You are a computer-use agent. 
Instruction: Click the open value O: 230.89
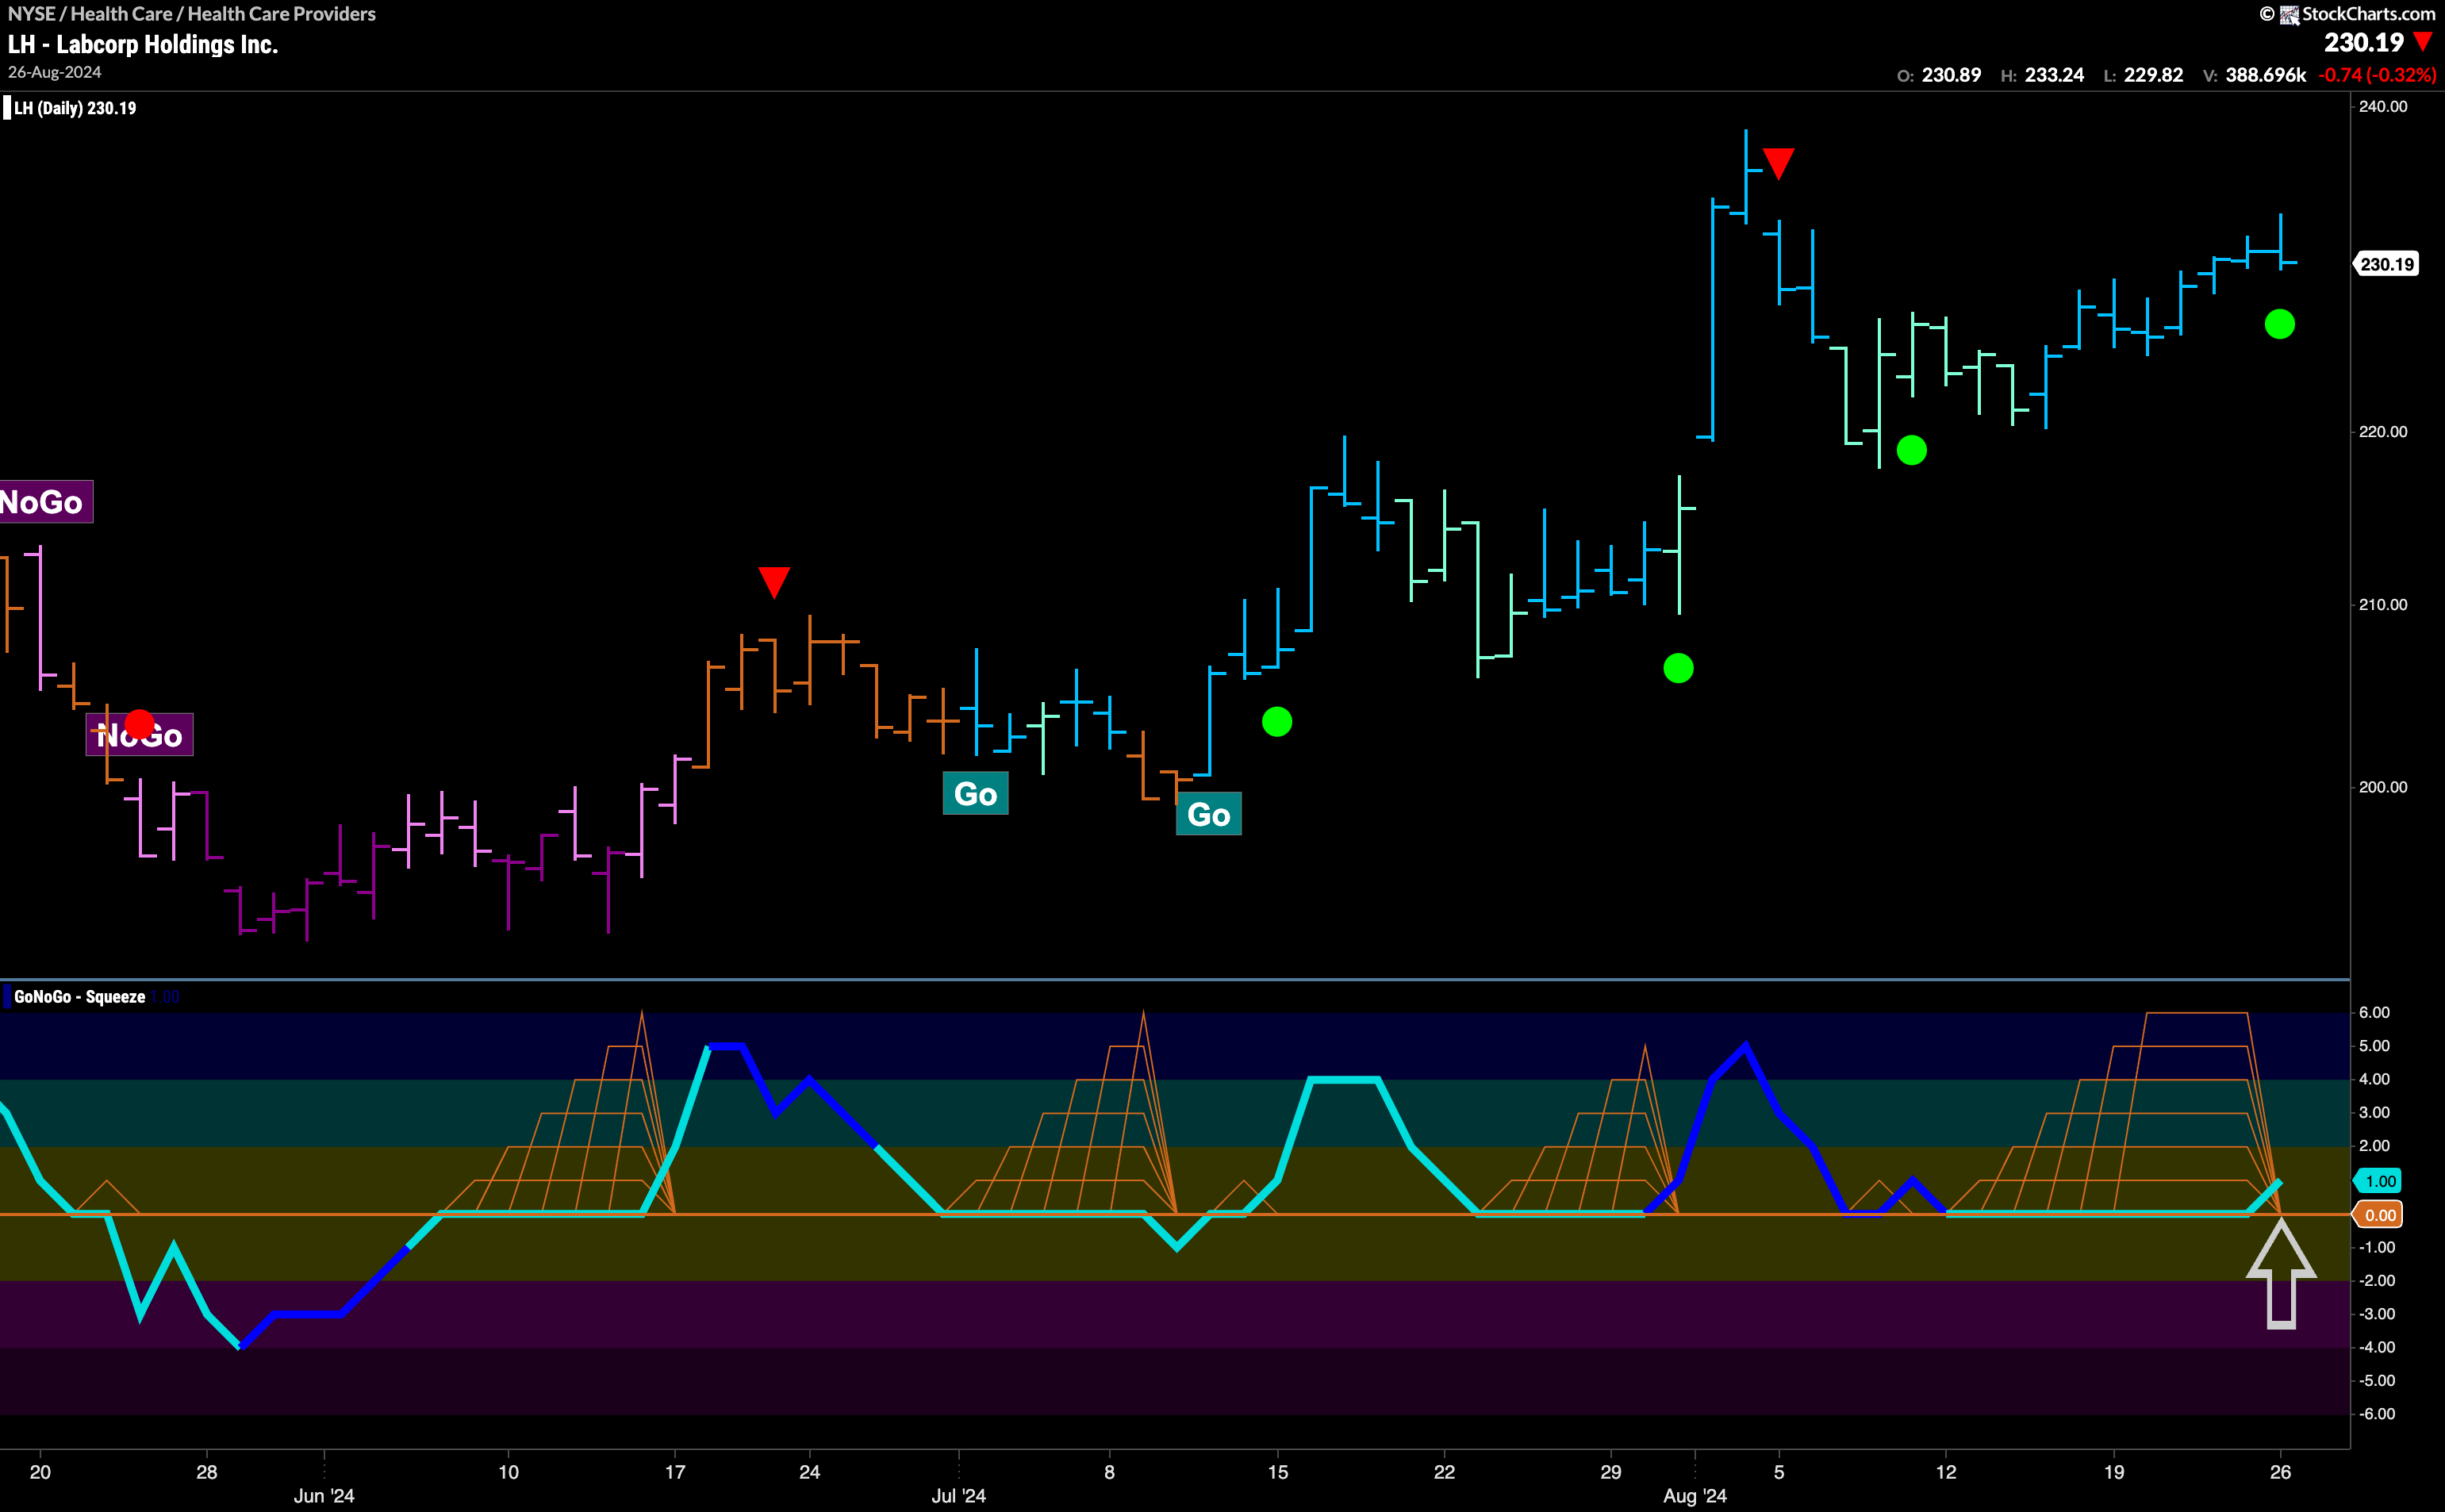(x=1939, y=75)
